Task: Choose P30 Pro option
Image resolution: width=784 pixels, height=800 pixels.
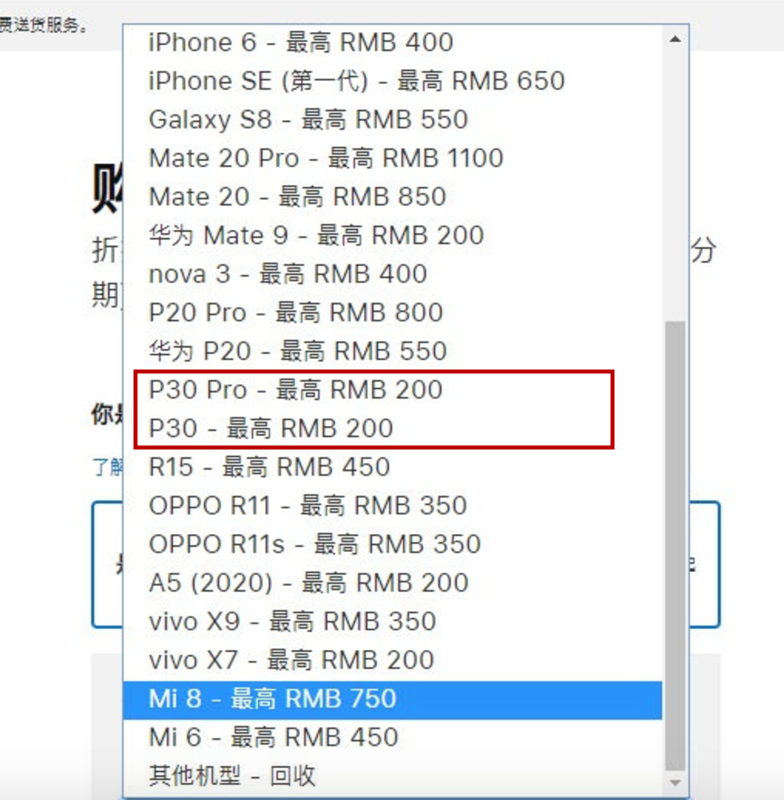Action: point(393,390)
